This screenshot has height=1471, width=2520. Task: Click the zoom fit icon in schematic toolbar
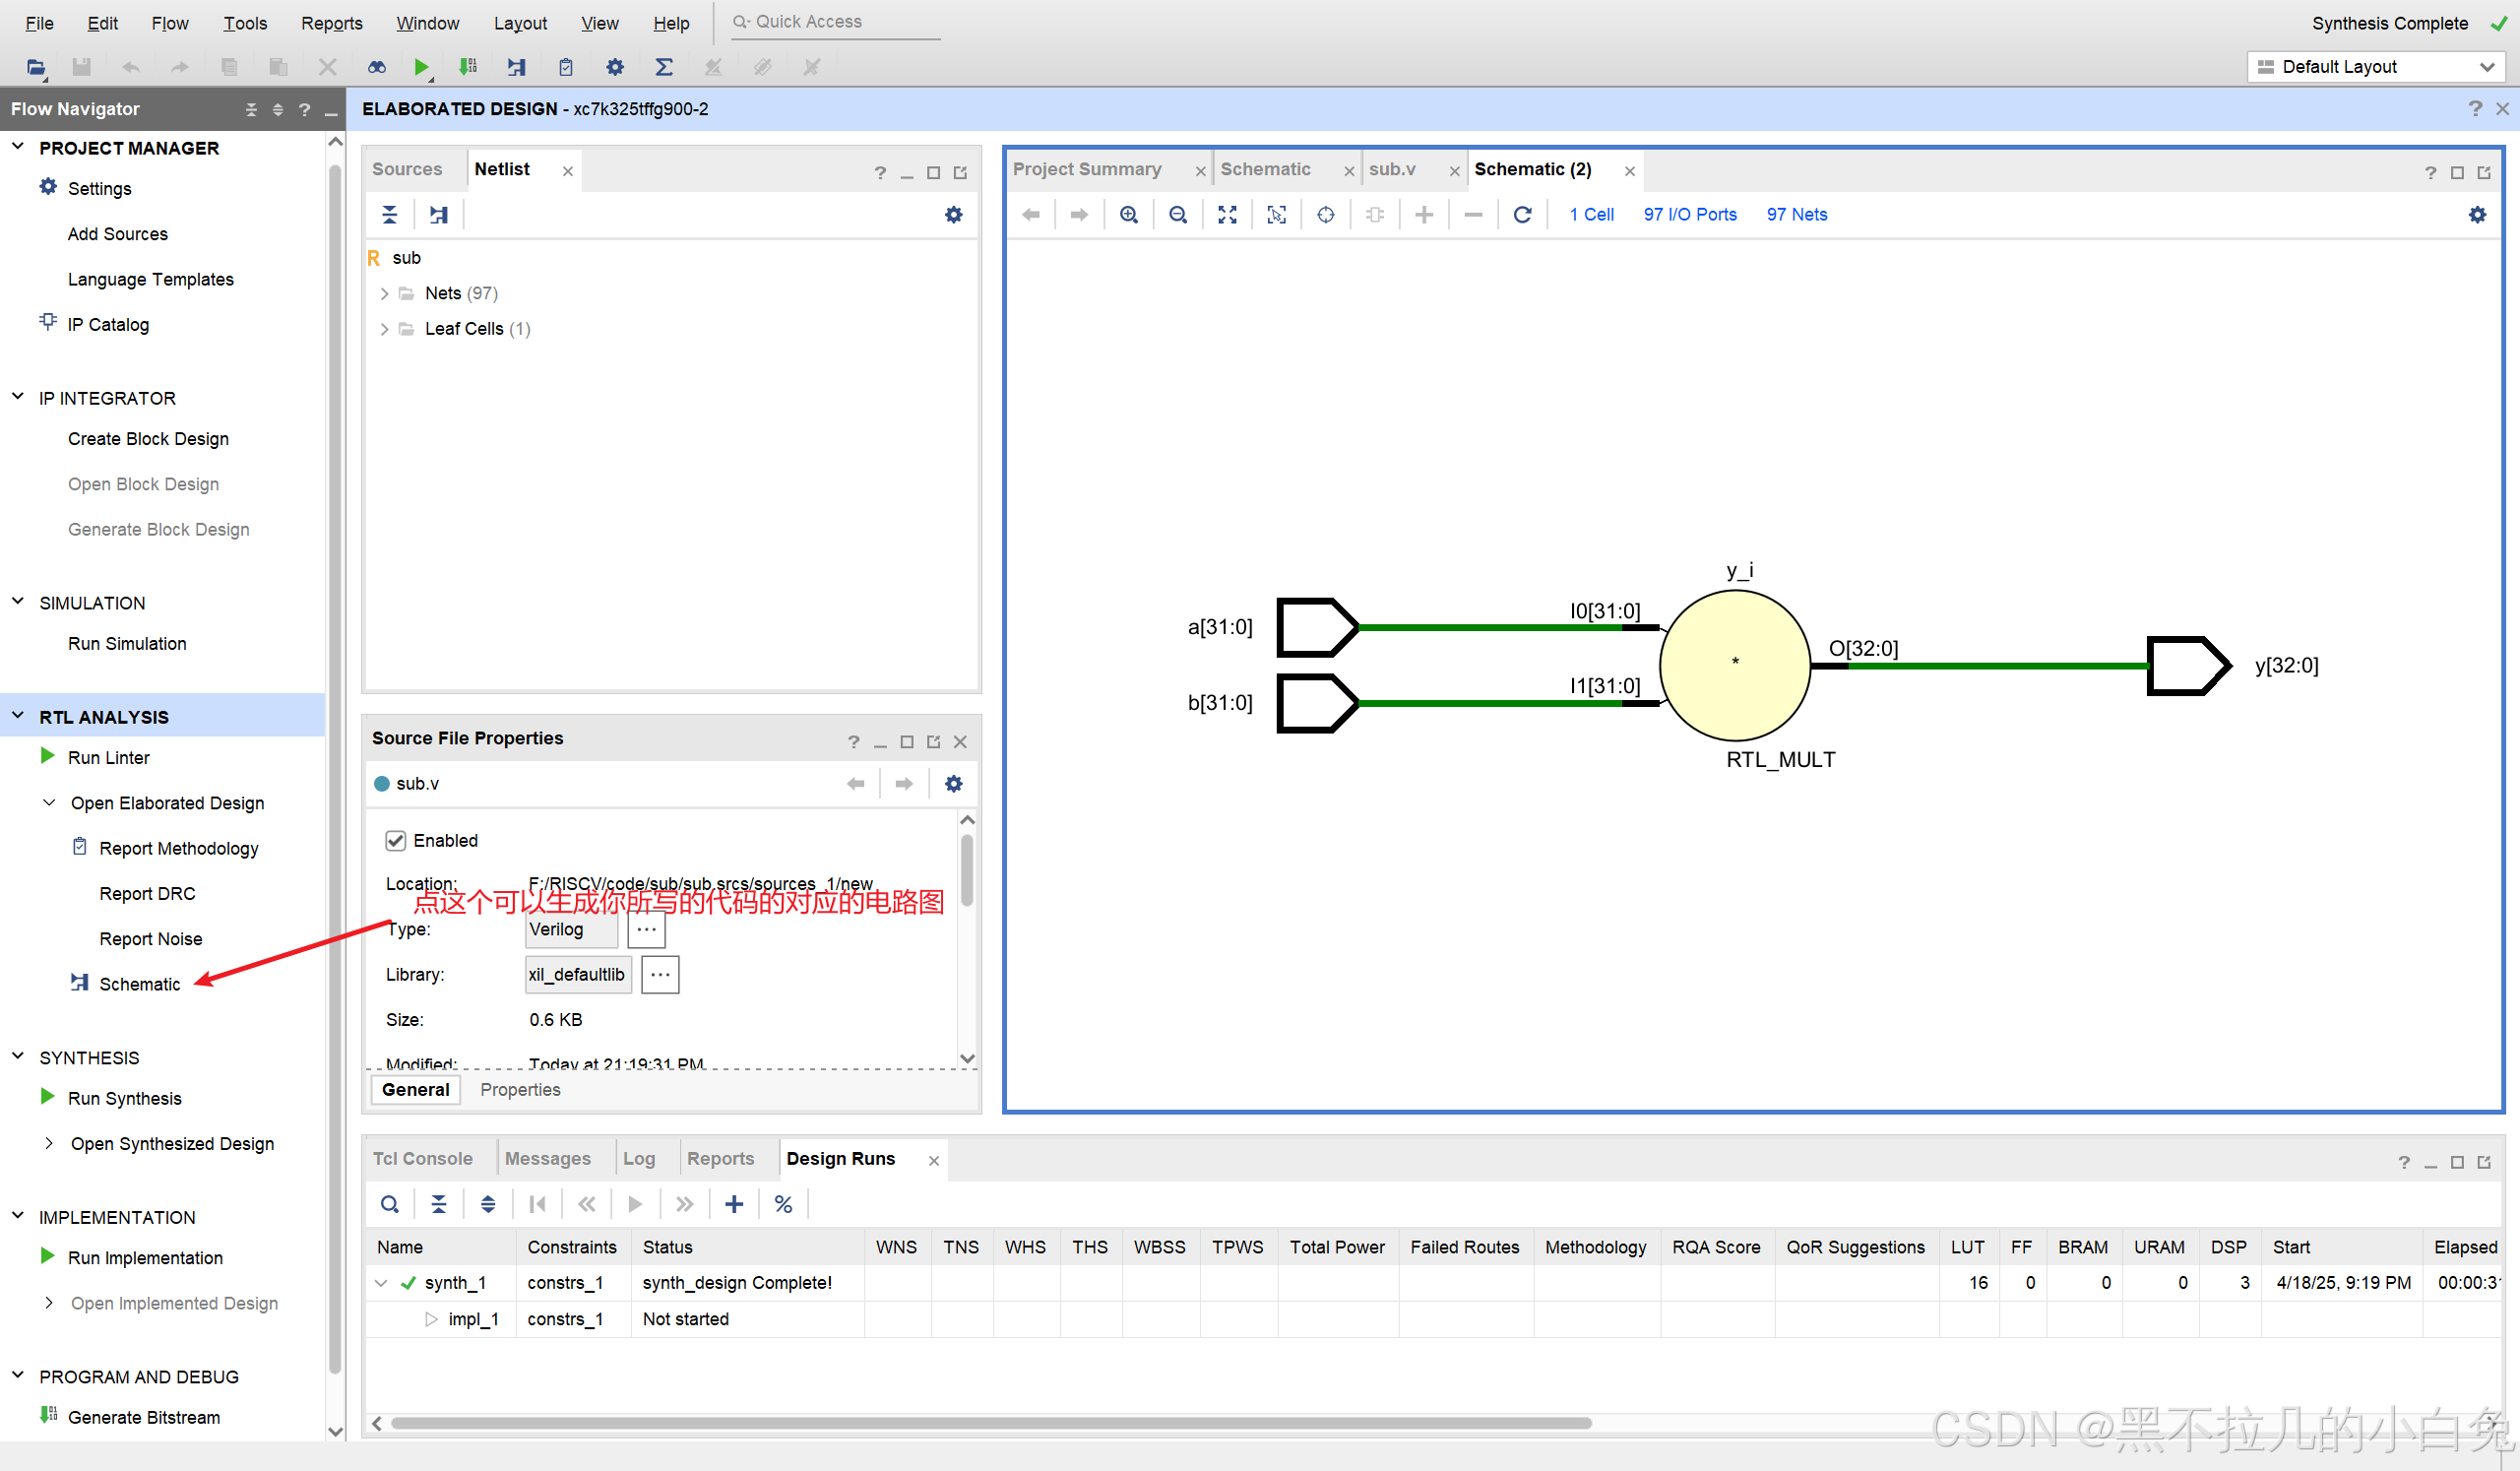[x=1227, y=214]
